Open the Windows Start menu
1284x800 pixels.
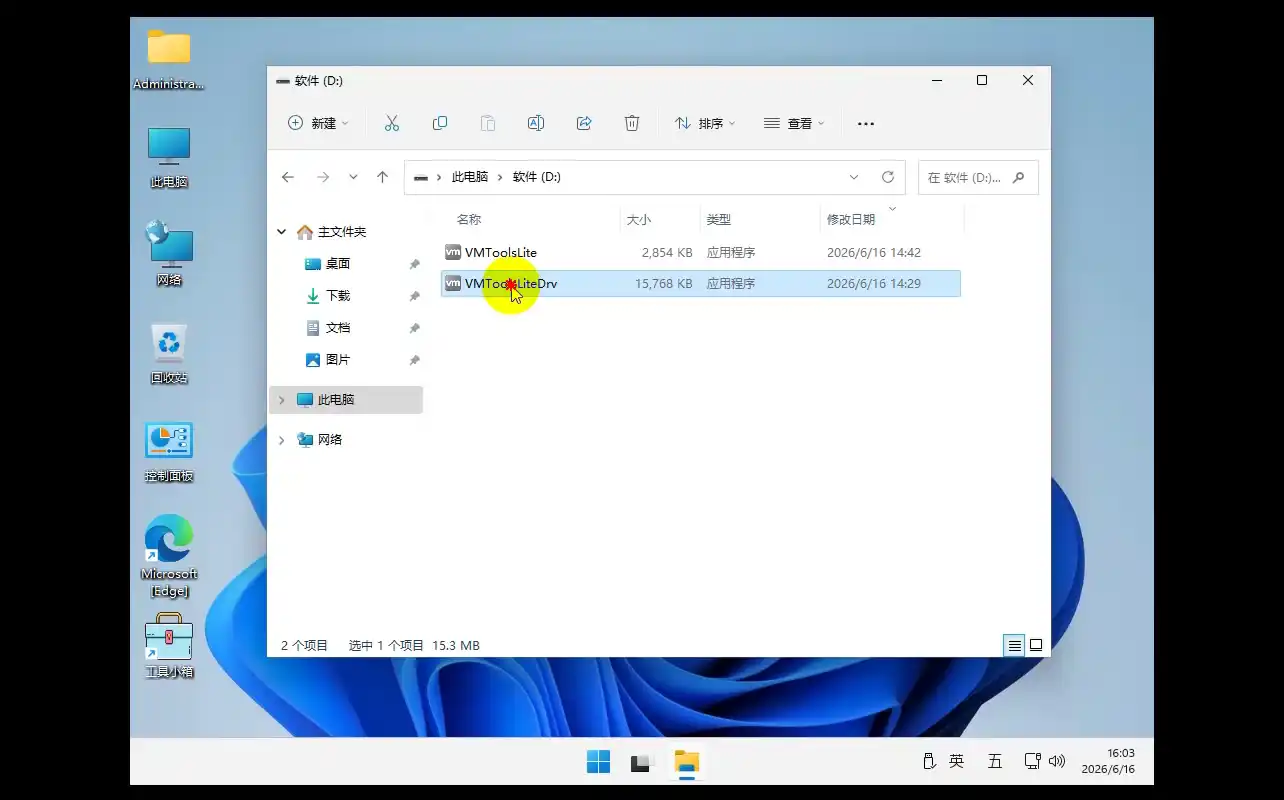[598, 762]
